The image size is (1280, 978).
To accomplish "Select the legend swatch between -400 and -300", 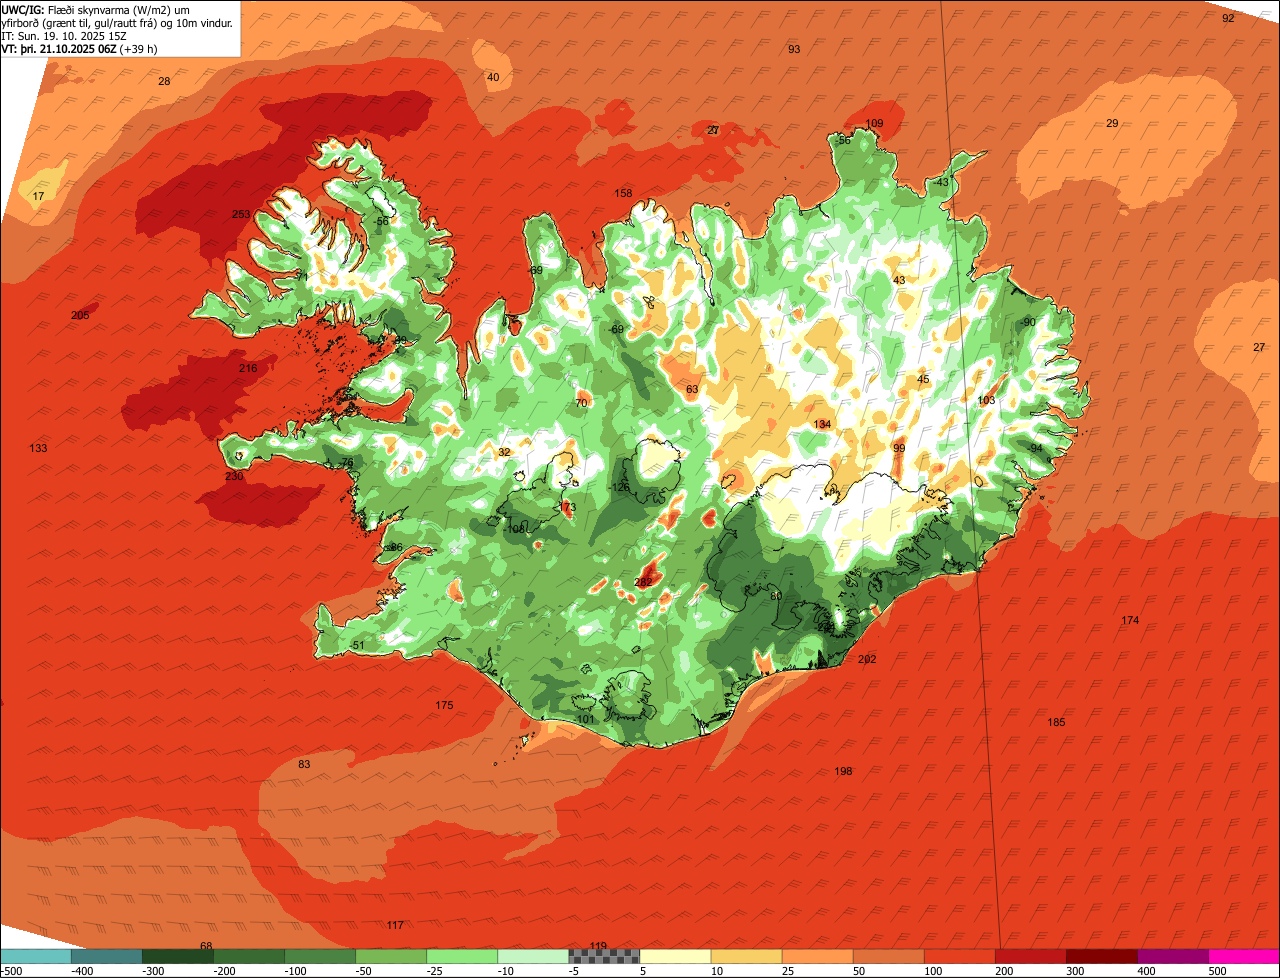I will (106, 956).
